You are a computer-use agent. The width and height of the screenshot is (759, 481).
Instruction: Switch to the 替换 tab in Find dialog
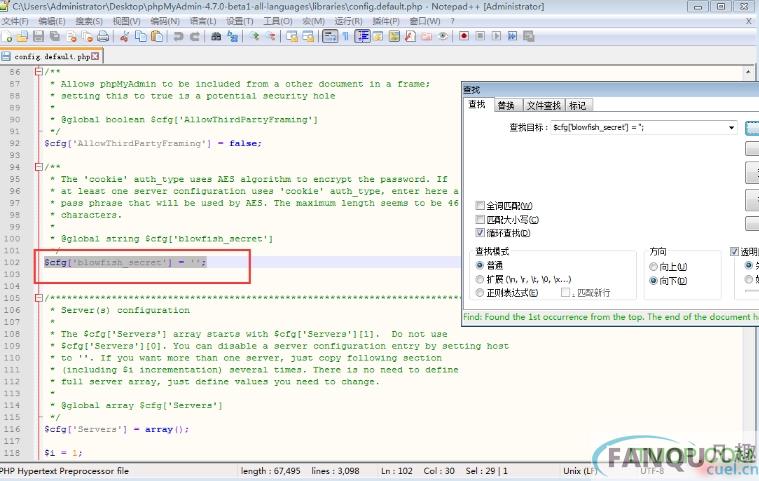point(506,105)
